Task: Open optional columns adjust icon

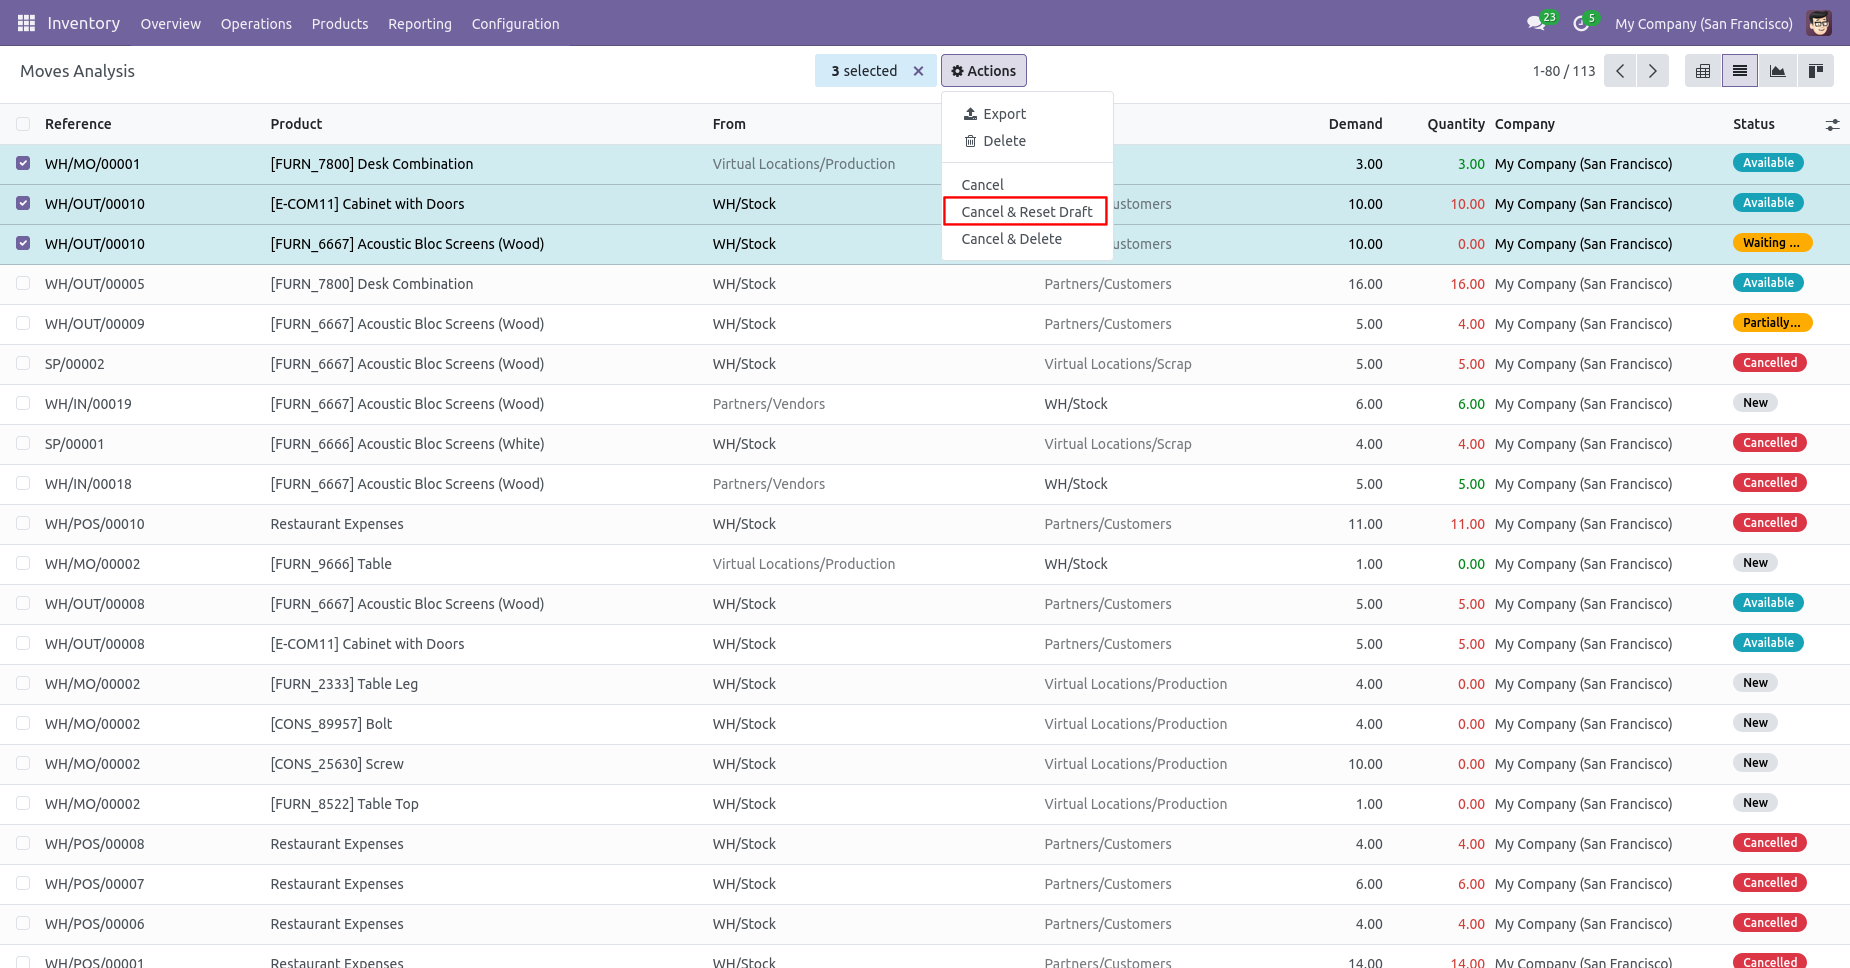Action: point(1832,125)
